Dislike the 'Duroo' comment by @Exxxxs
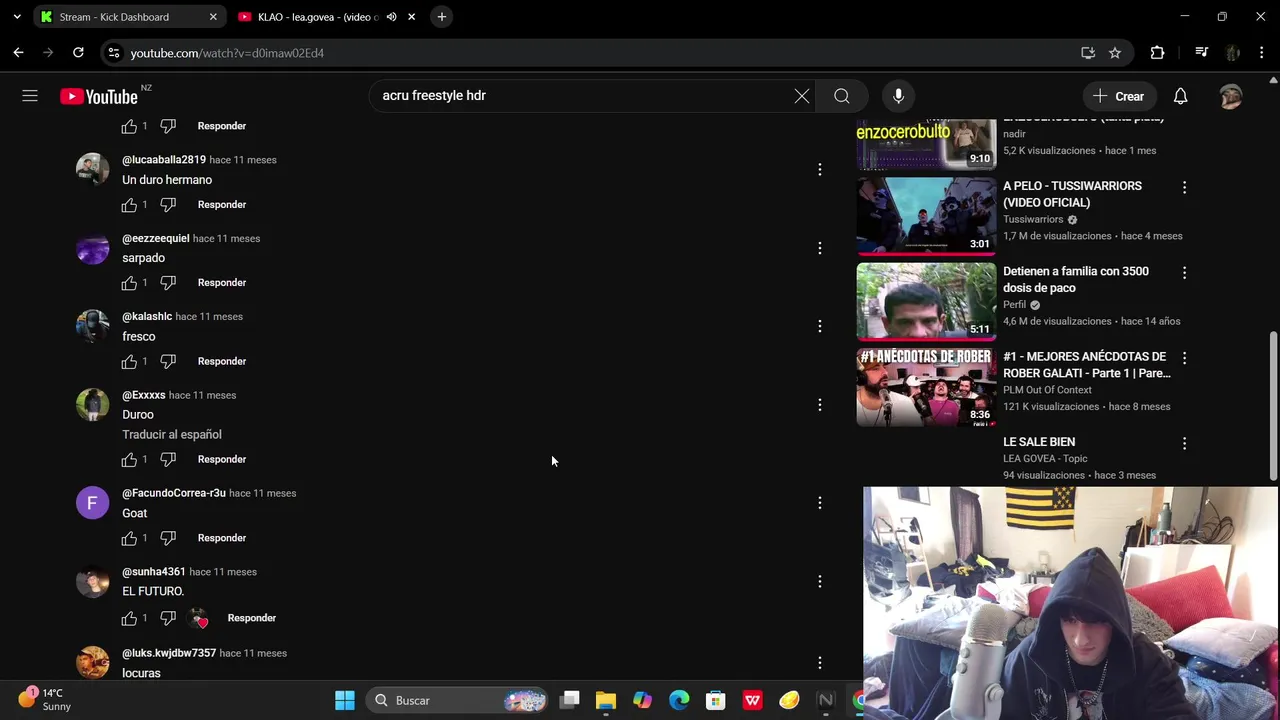 (x=168, y=460)
